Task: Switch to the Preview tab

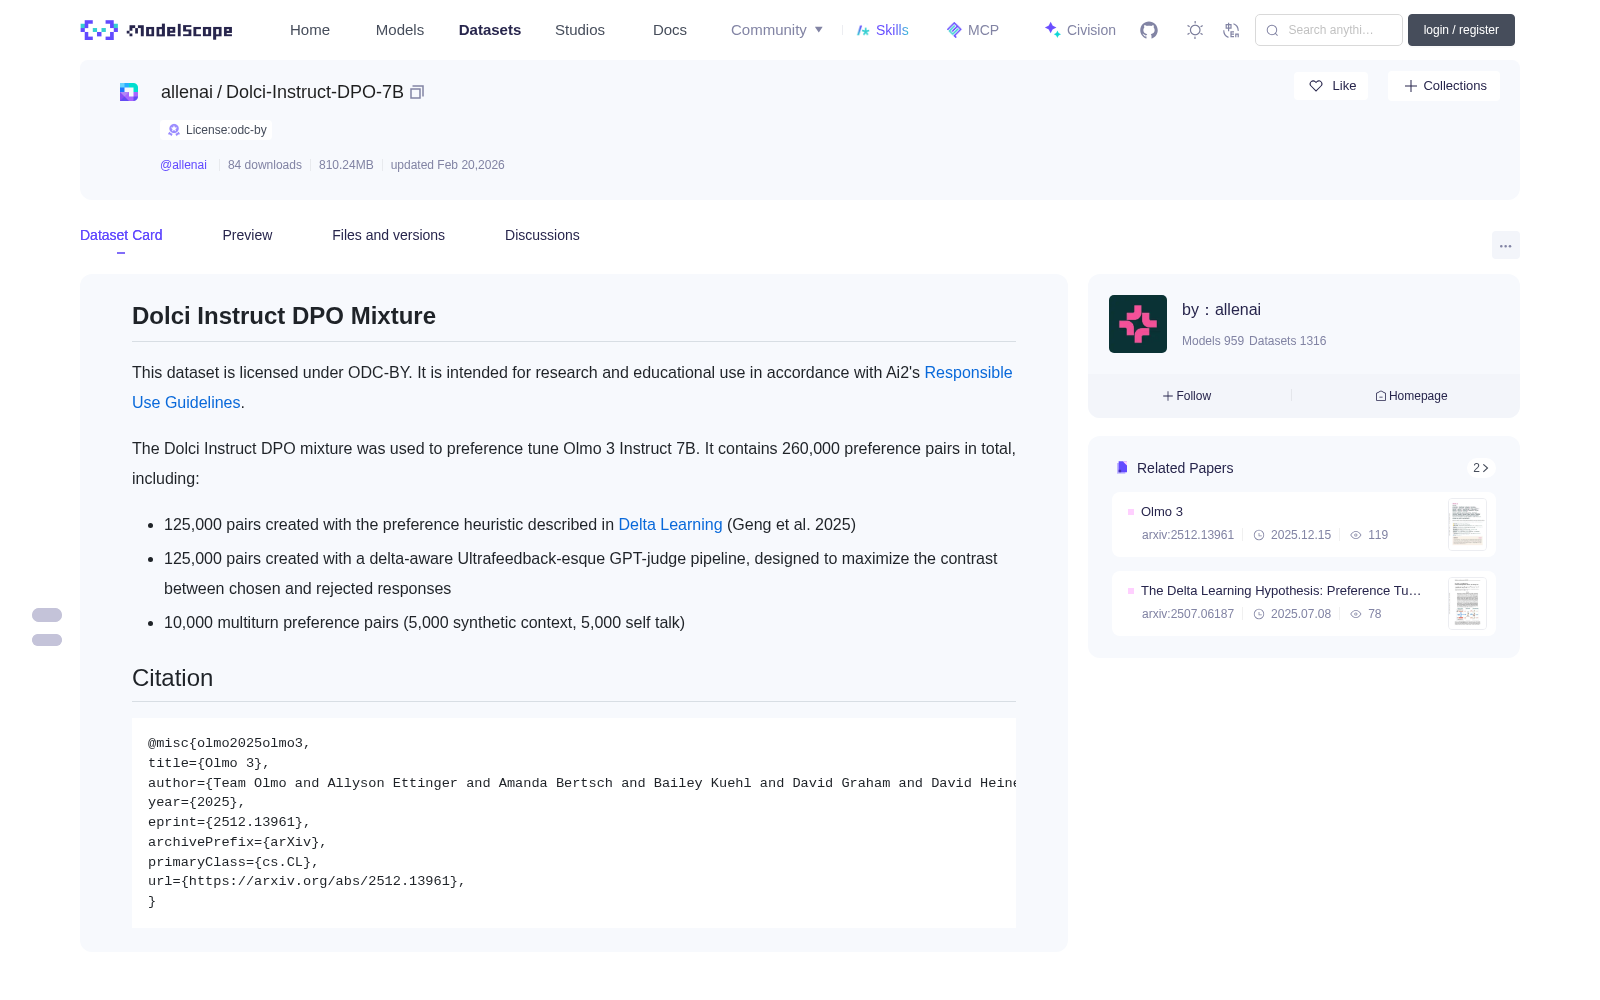Action: [247, 235]
